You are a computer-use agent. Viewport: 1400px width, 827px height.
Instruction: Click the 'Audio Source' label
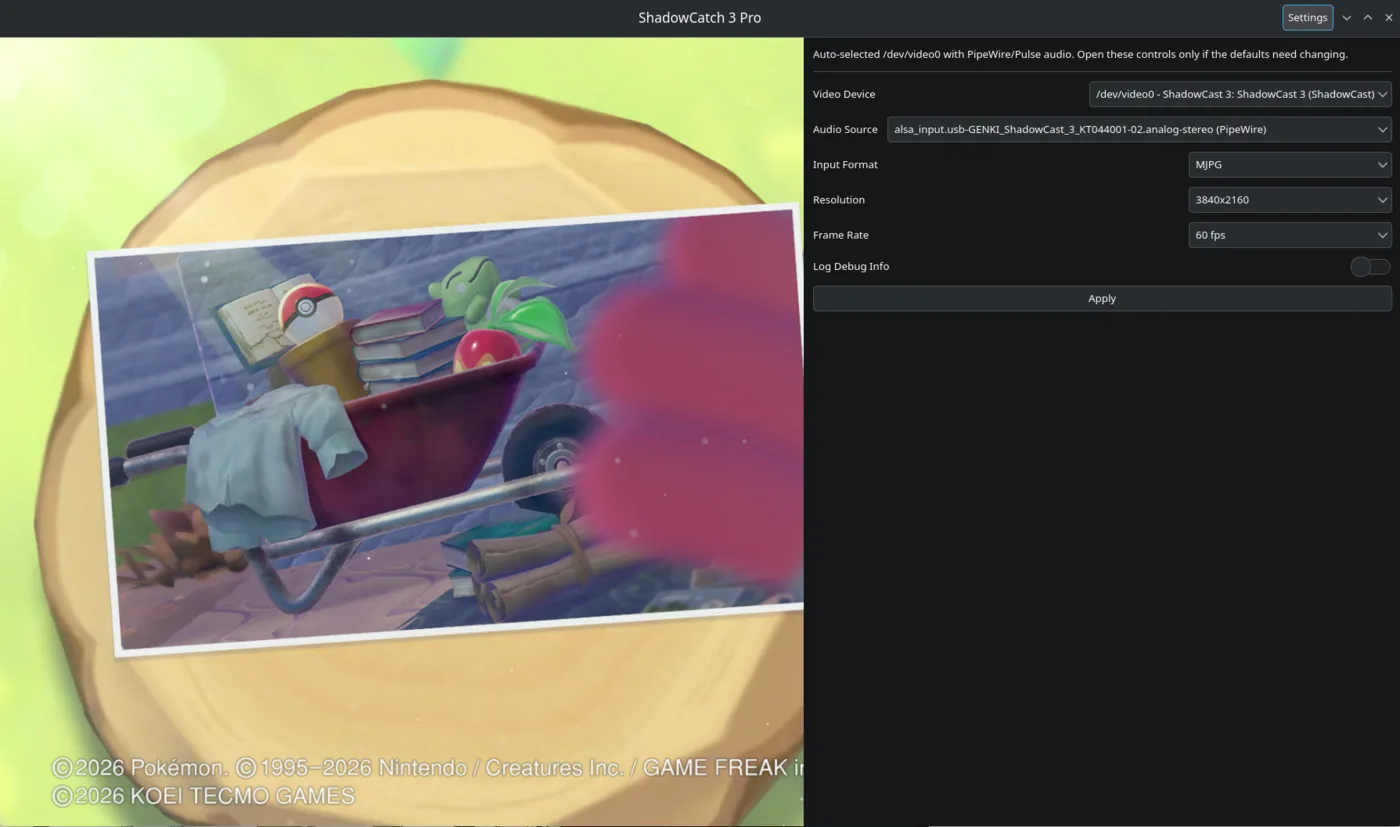(845, 129)
